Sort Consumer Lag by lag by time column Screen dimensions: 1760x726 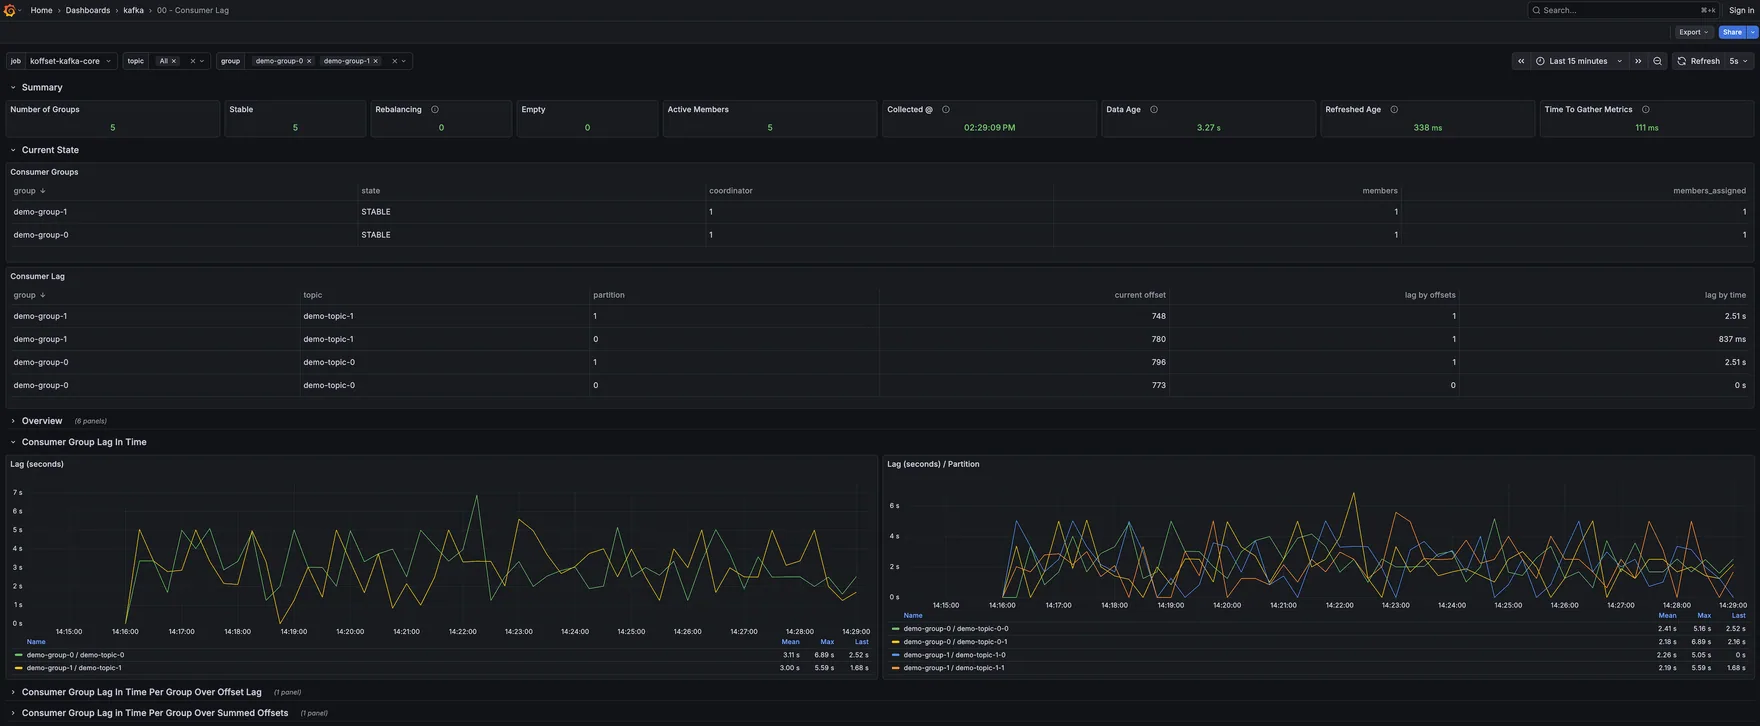(x=1725, y=295)
